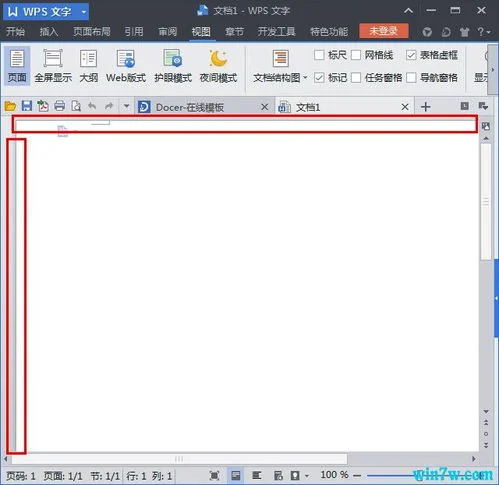This screenshot has width=499, height=485.
Task: Click the full screen icon in status bar
Action: pyautogui.click(x=215, y=475)
